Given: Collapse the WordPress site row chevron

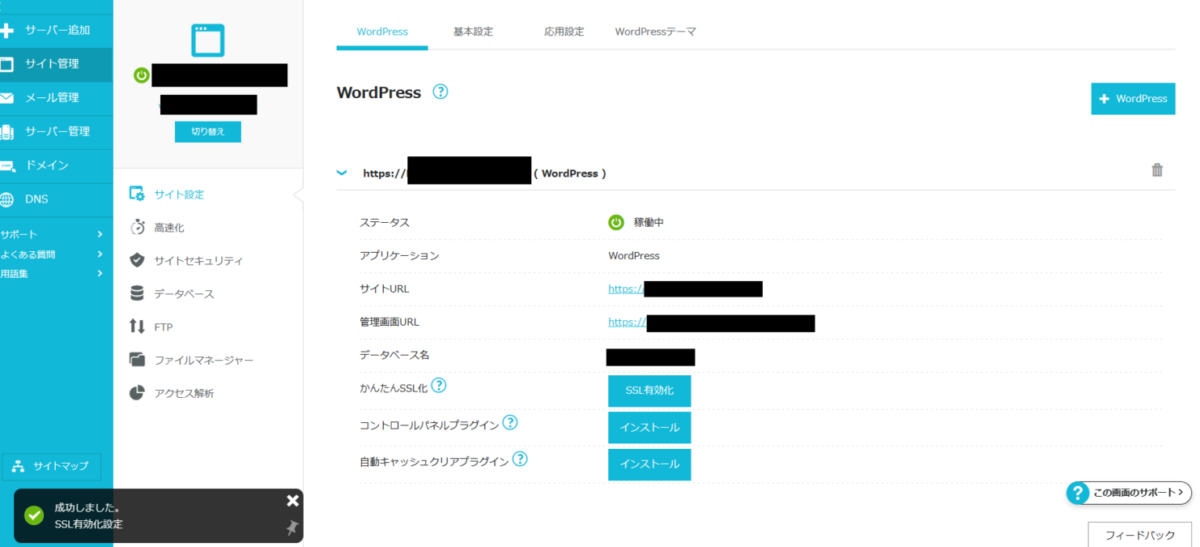Looking at the screenshot, I should coord(342,173).
